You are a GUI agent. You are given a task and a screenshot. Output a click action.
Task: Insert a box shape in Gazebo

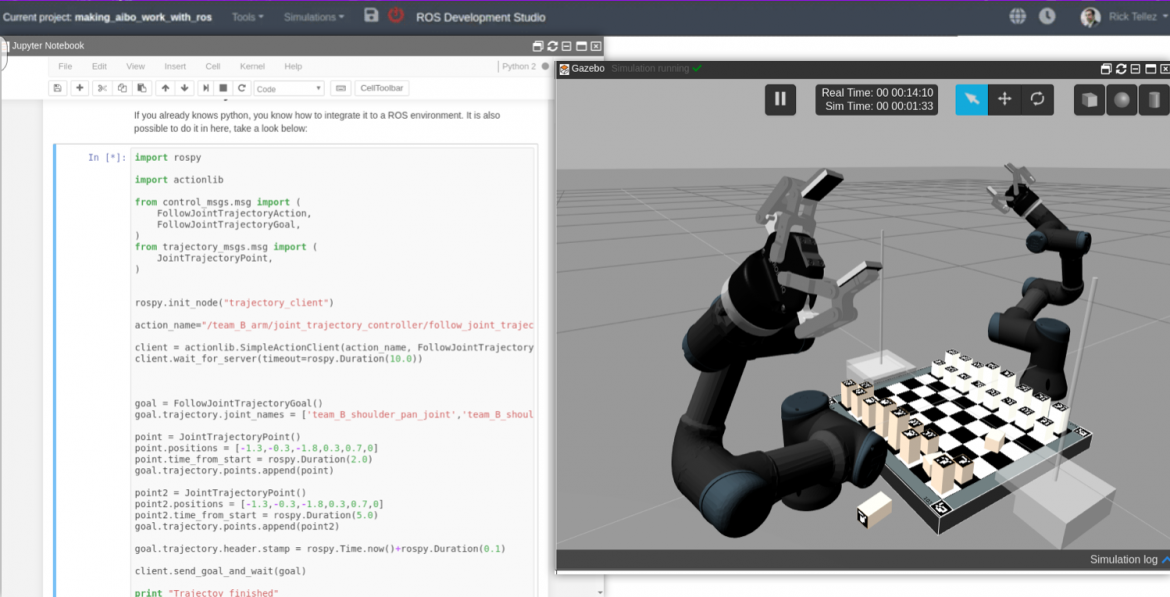coord(1089,99)
